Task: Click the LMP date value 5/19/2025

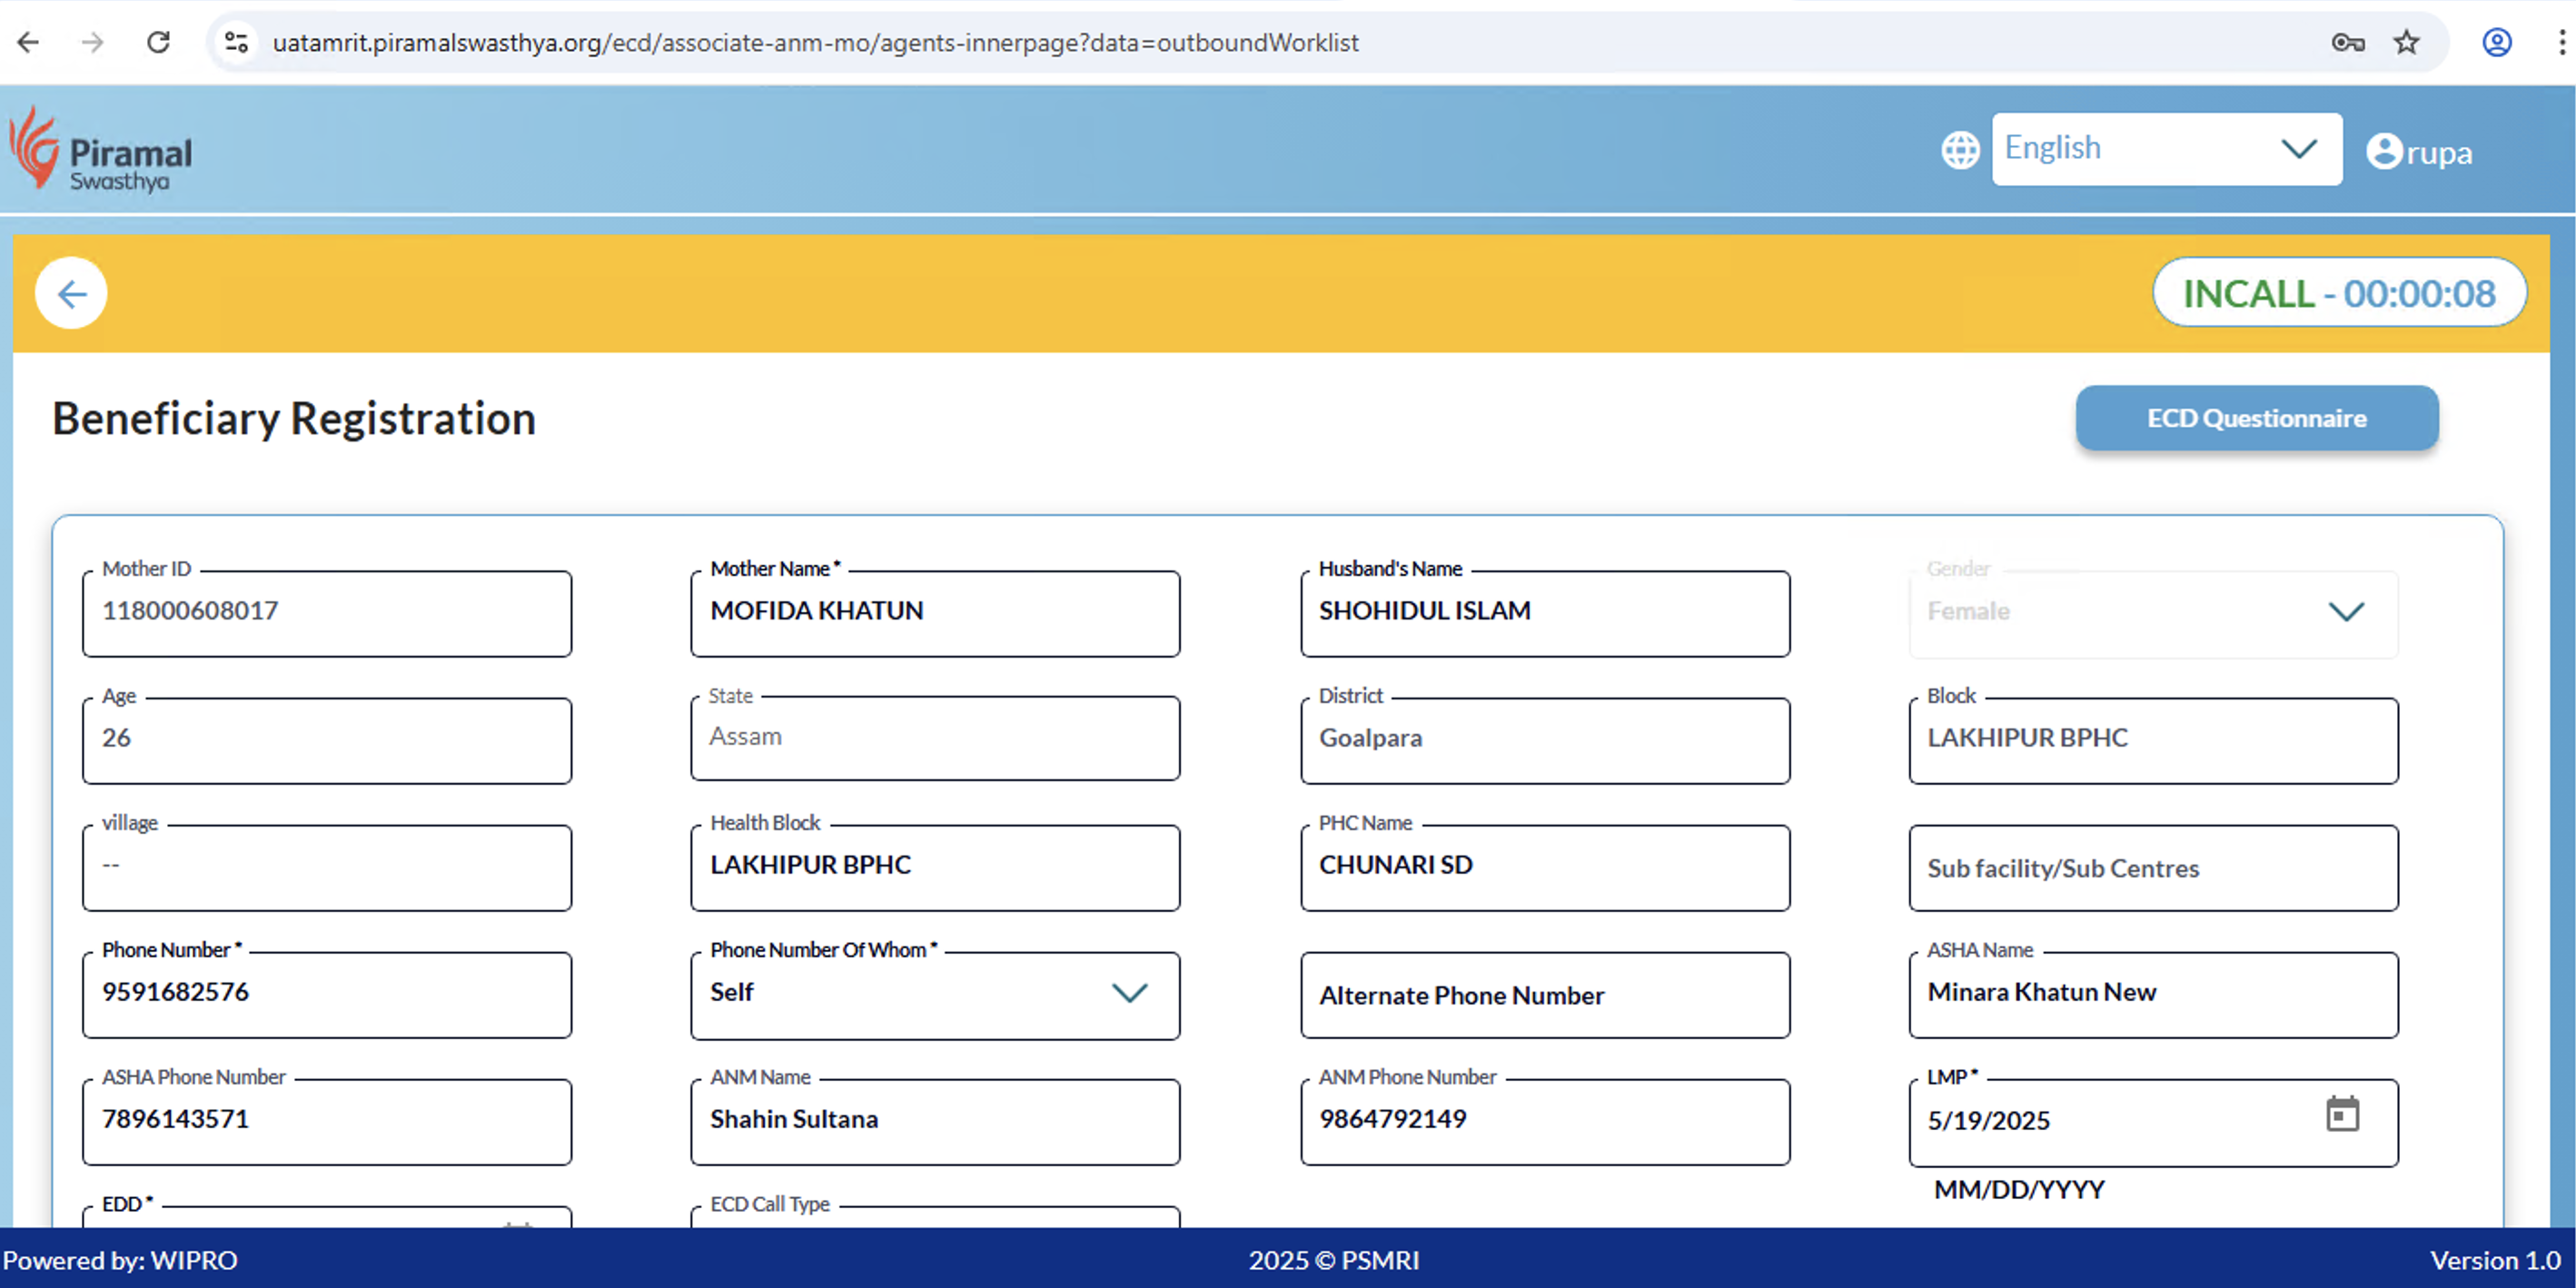Action: tap(1988, 1120)
